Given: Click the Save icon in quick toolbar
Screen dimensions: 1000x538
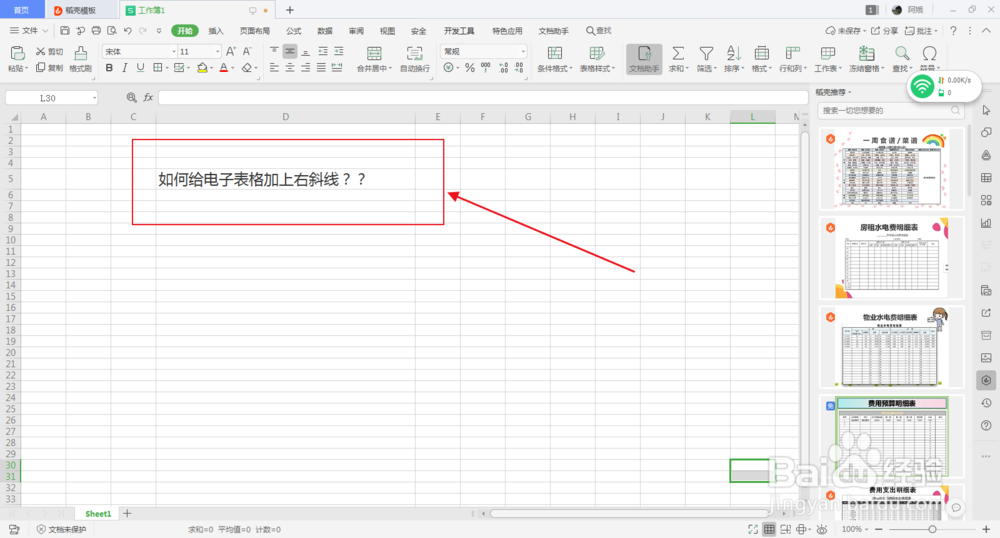Looking at the screenshot, I should pos(65,31).
